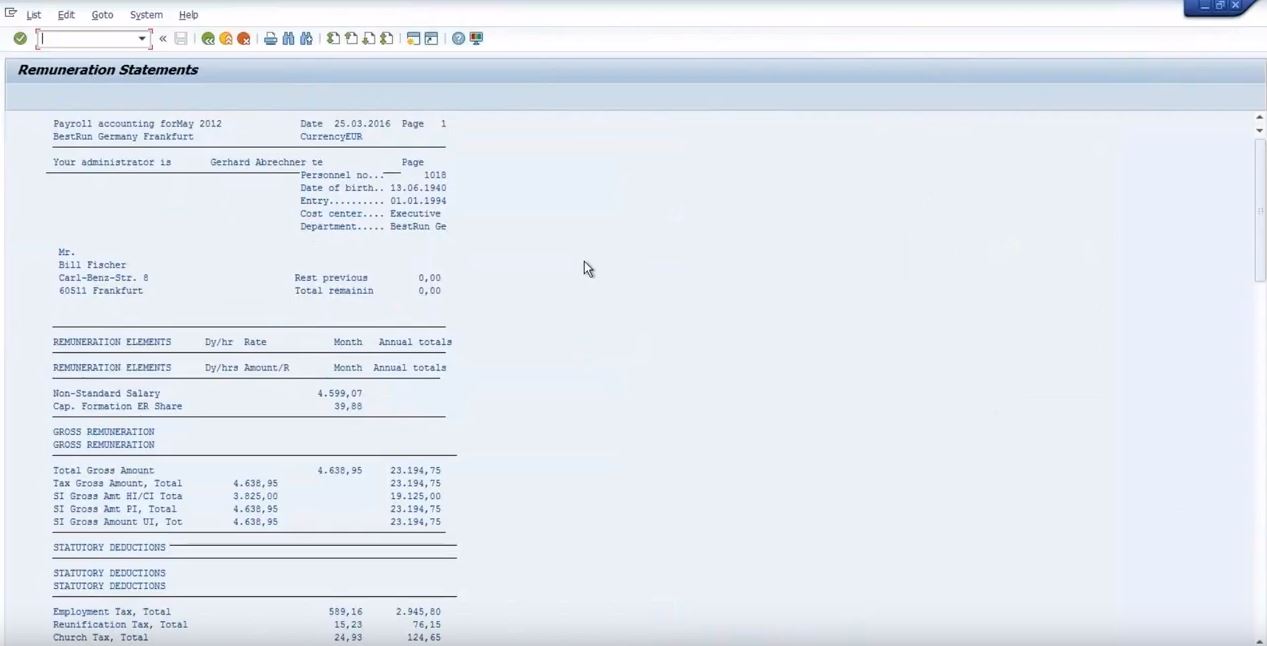Click the green Back arrow icon
The width and height of the screenshot is (1267, 646).
[x=208, y=39]
